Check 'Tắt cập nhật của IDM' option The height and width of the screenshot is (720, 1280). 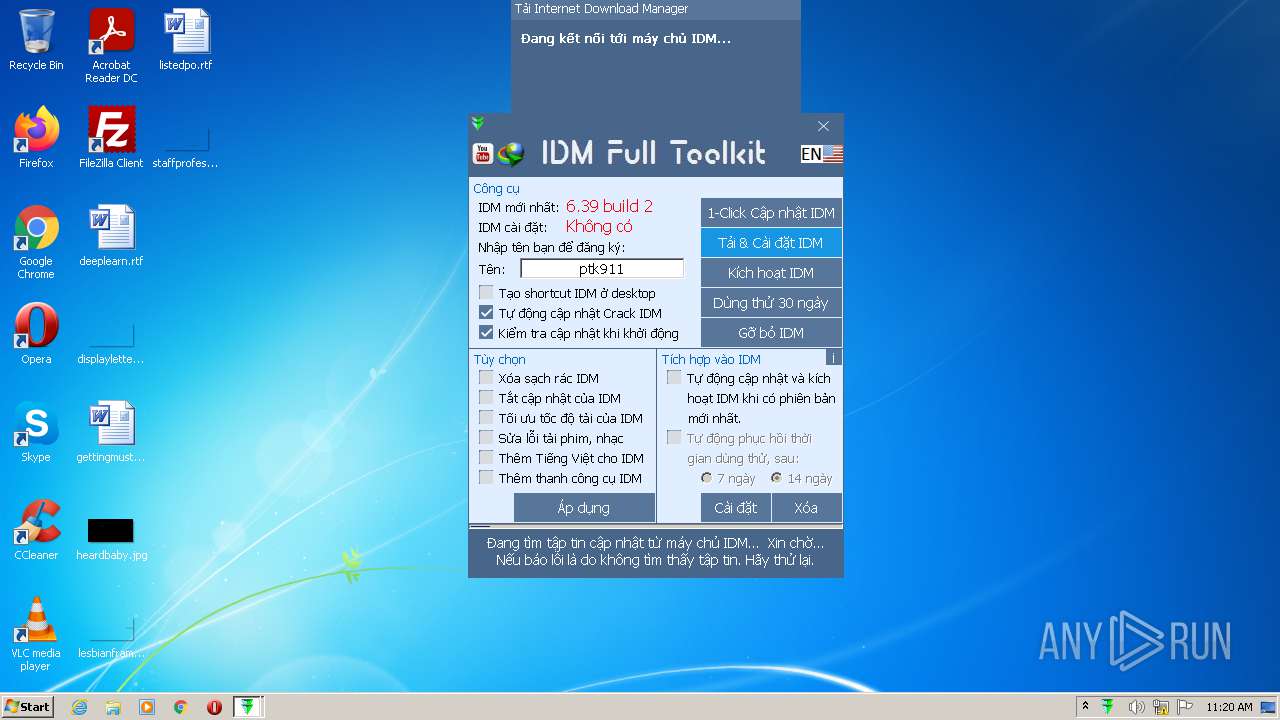[486, 398]
